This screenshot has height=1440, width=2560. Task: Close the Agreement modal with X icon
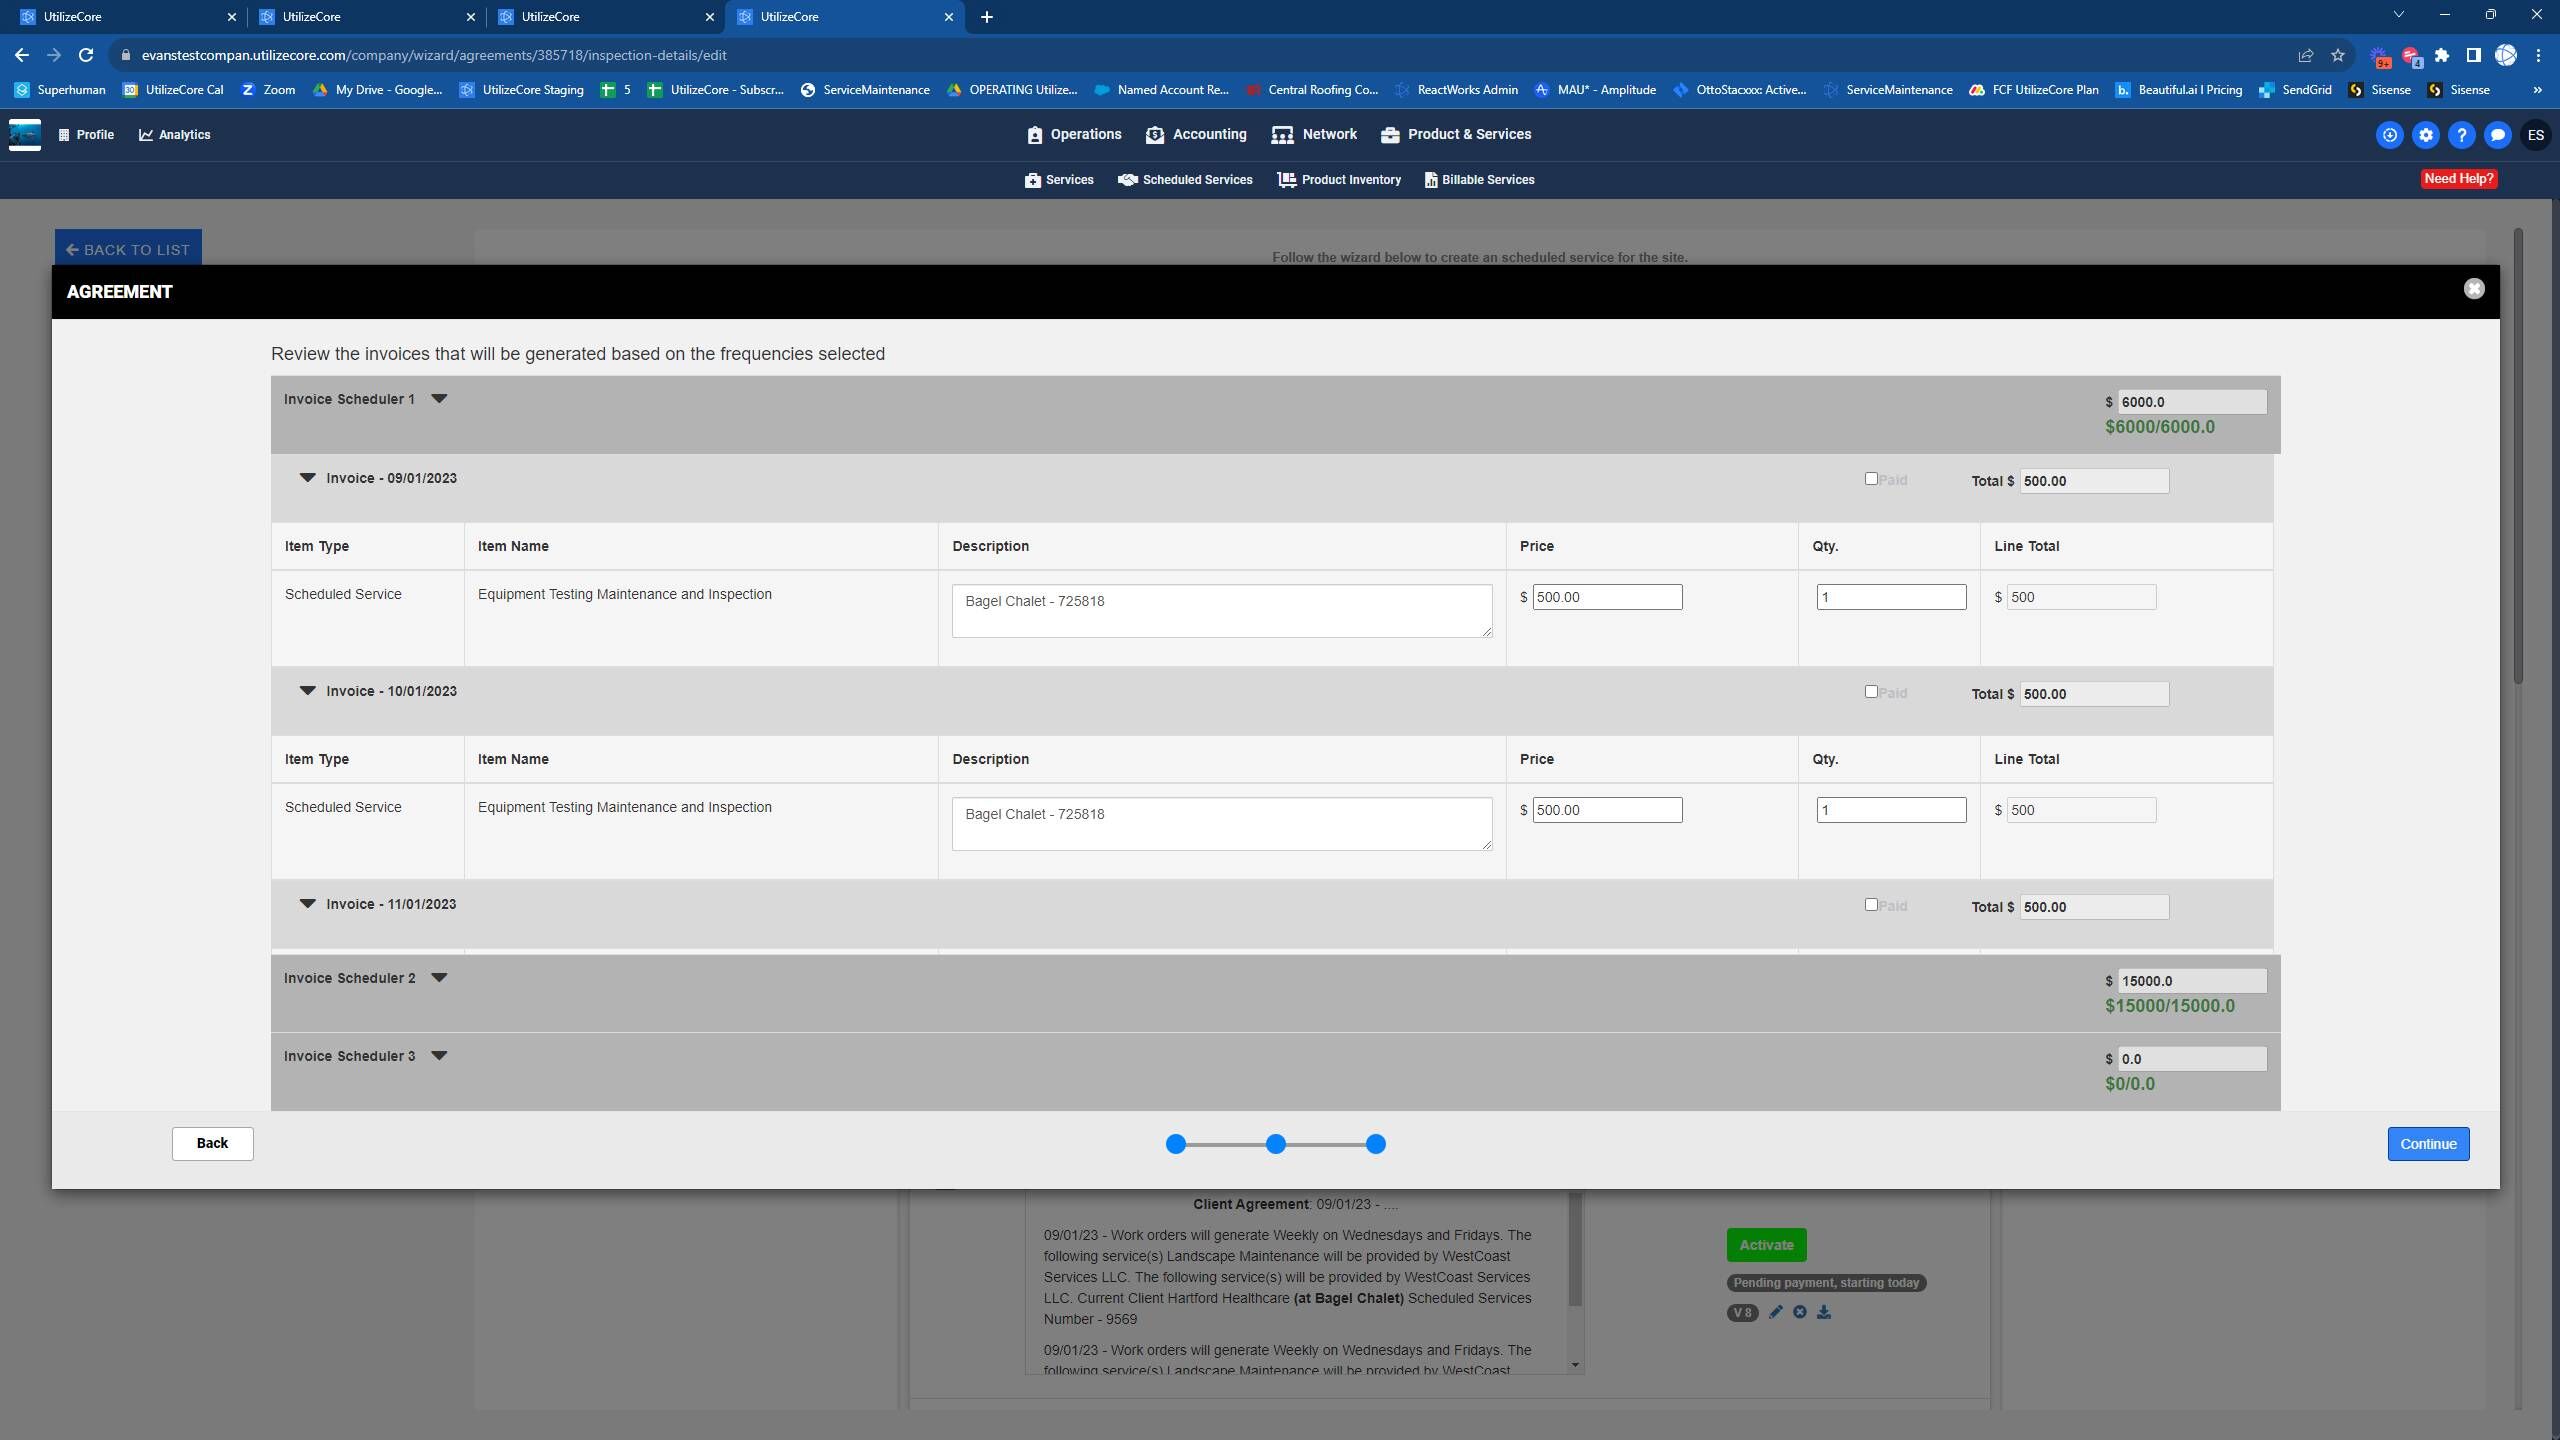click(2473, 289)
